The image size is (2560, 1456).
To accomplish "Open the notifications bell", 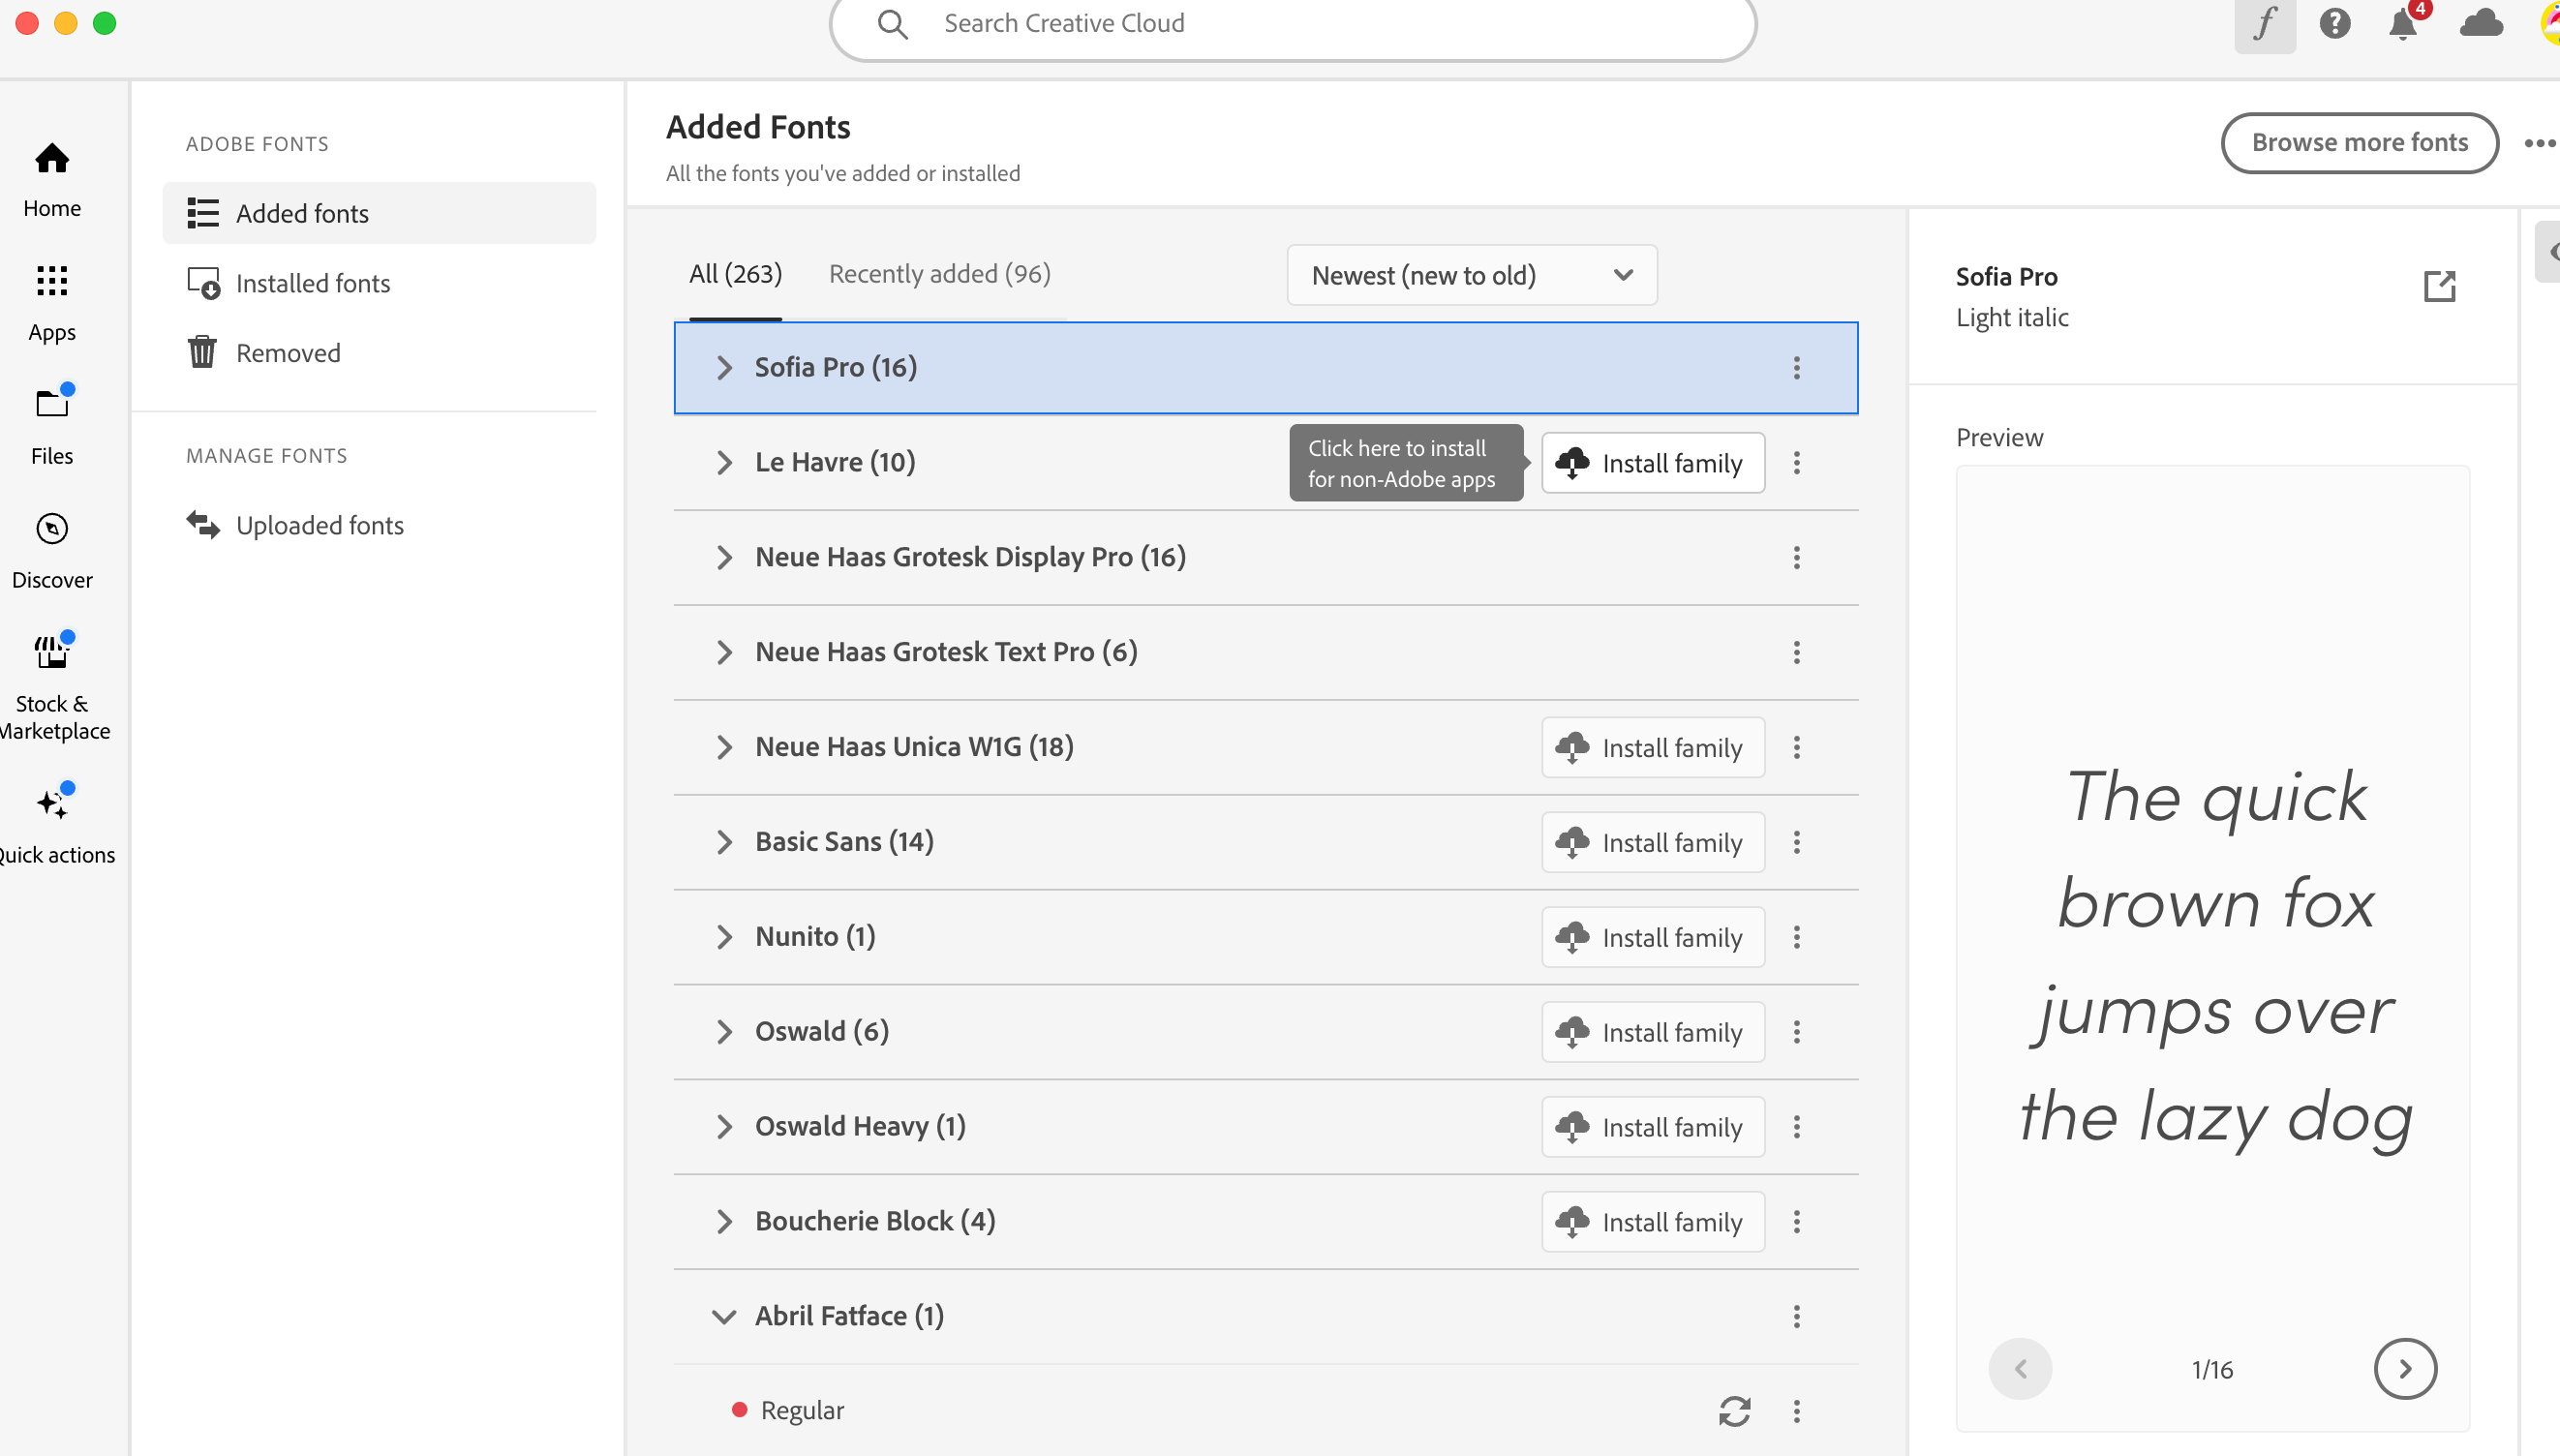I will [2404, 23].
